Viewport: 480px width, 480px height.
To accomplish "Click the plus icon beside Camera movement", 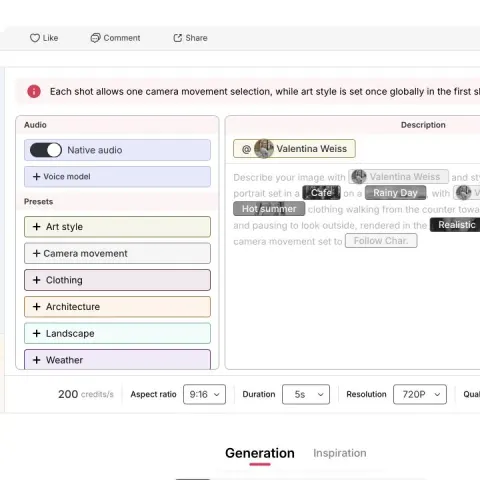I will click(37, 253).
